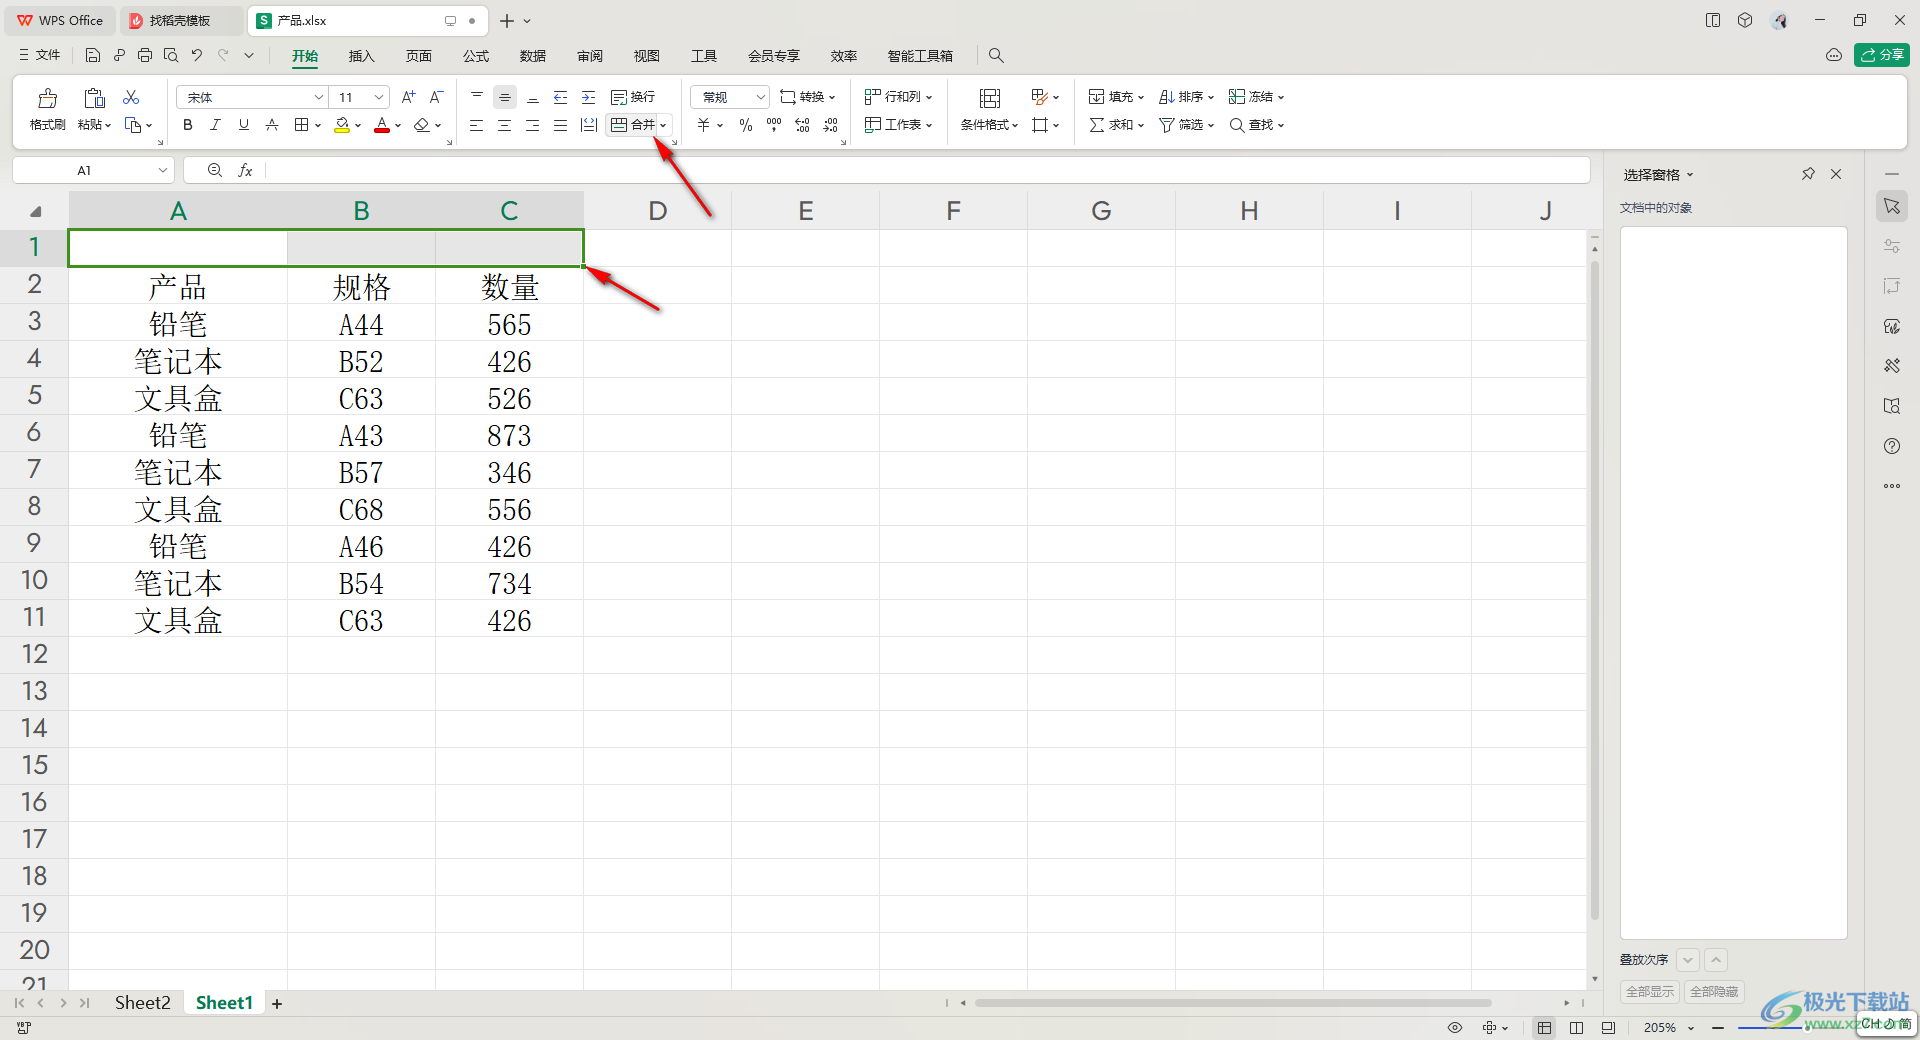The width and height of the screenshot is (1920, 1040).
Task: Open fill color dropdown arrow
Action: 358,126
